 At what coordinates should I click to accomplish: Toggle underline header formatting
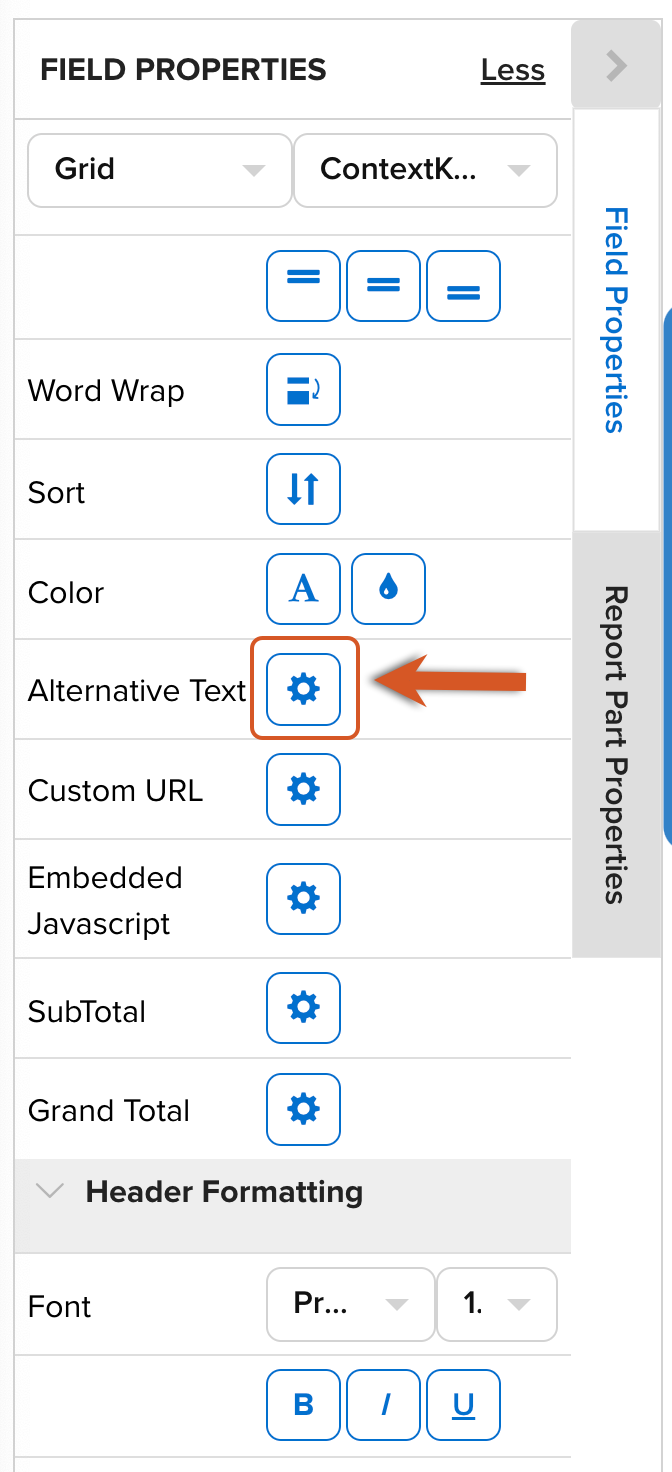coord(463,1405)
